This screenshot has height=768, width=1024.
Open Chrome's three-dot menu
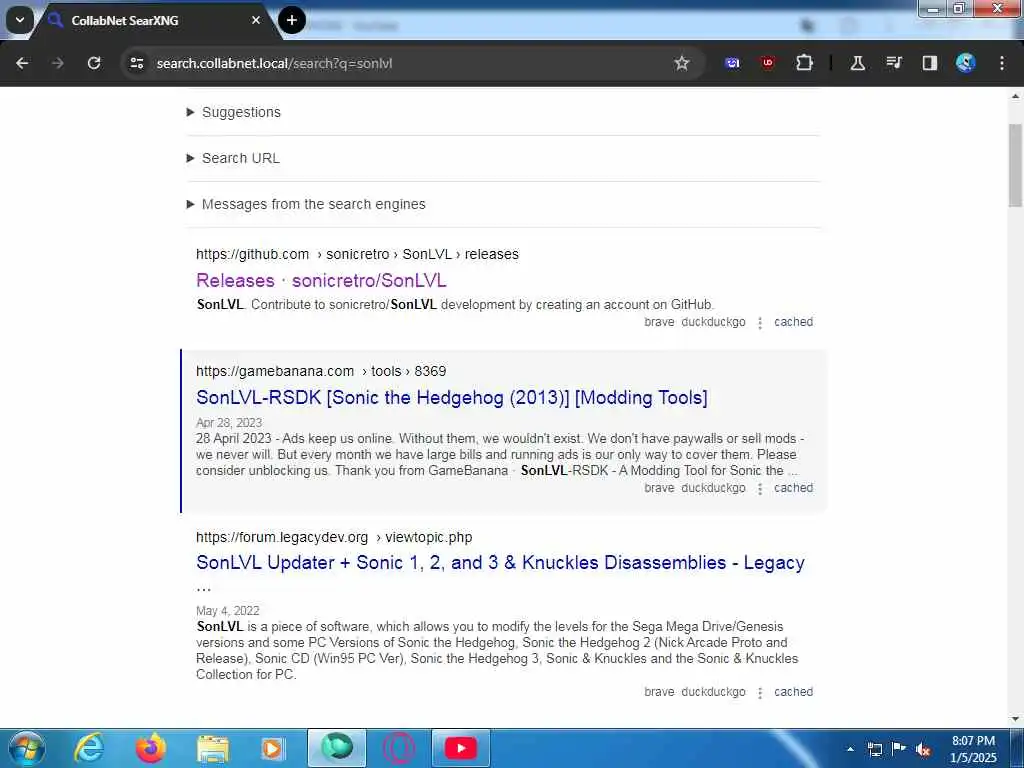[1001, 63]
